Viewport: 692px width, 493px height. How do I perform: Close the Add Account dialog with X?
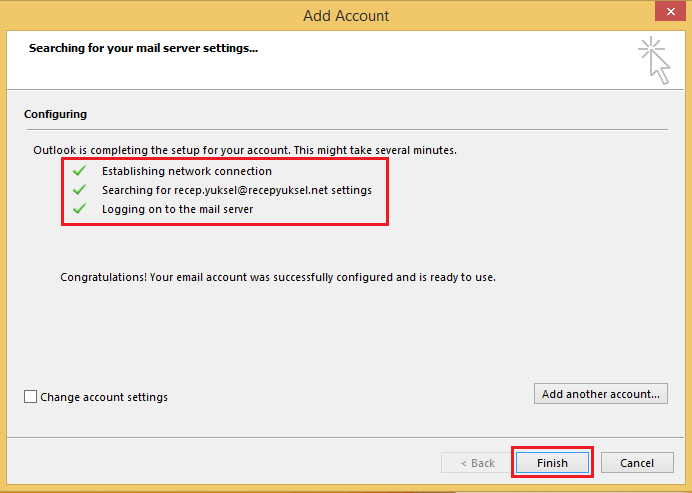(x=670, y=11)
